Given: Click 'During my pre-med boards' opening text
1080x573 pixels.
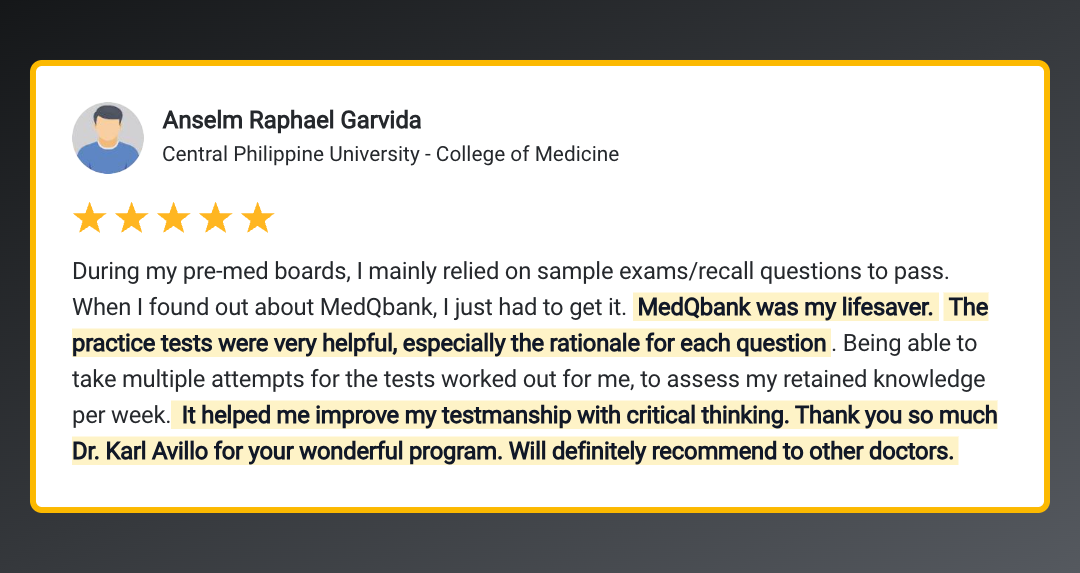Looking at the screenshot, I should [211, 271].
